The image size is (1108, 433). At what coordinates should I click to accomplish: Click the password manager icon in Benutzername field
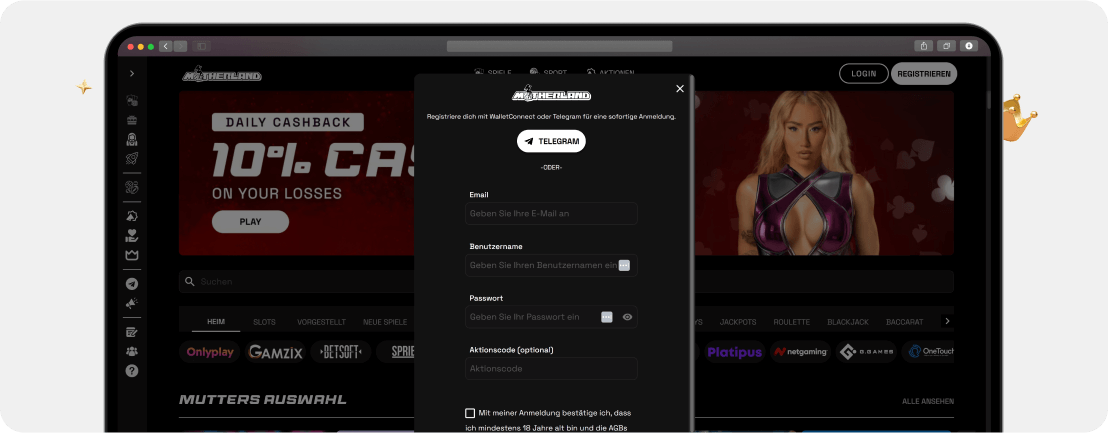[624, 265]
